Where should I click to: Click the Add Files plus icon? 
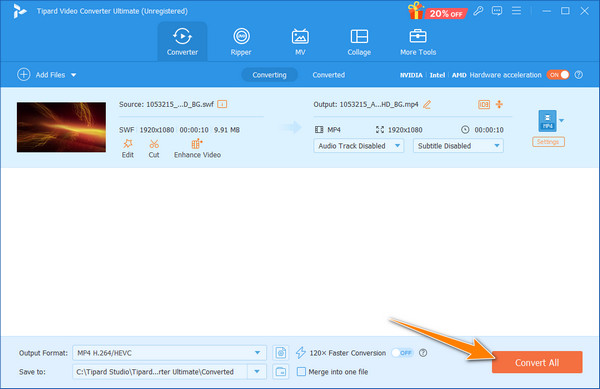(24, 75)
